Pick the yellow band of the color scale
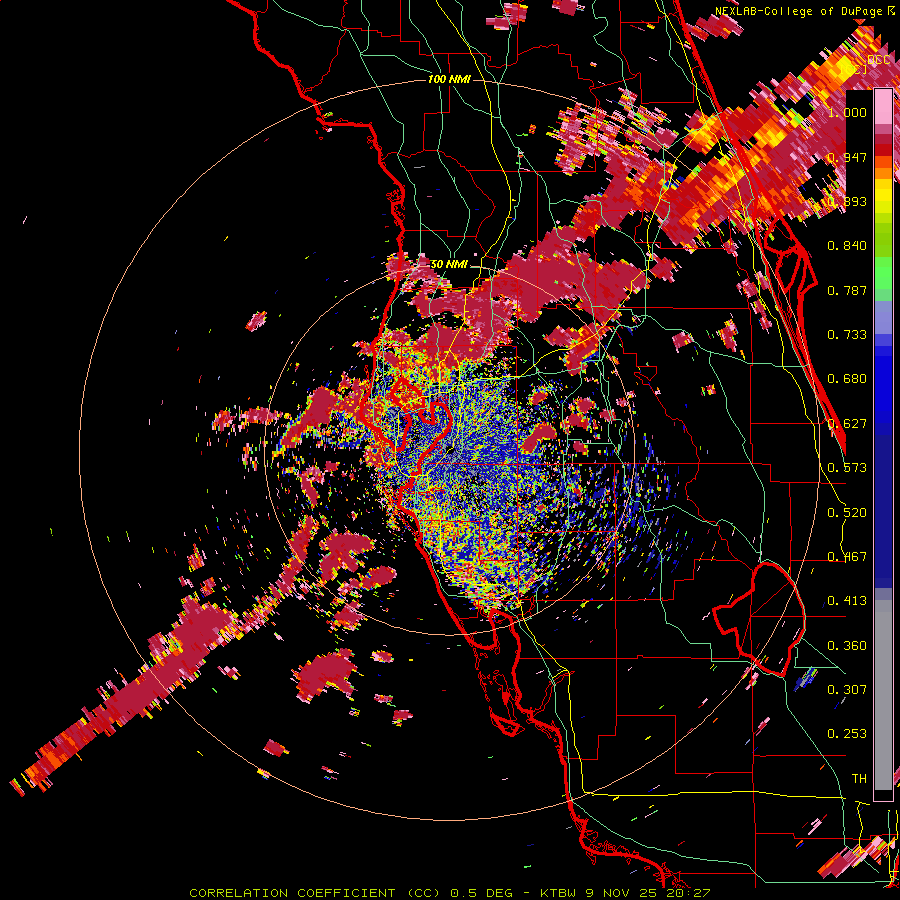The width and height of the screenshot is (900, 900). [883, 197]
